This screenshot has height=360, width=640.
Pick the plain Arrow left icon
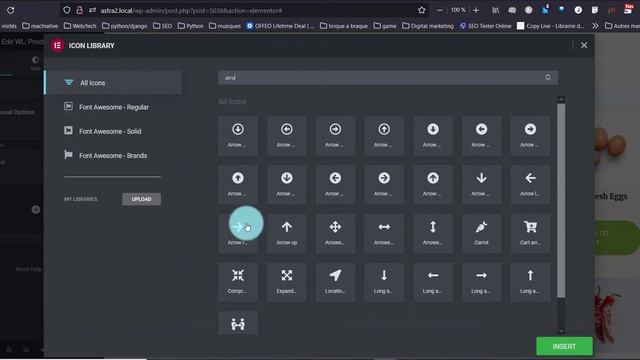coord(530,184)
